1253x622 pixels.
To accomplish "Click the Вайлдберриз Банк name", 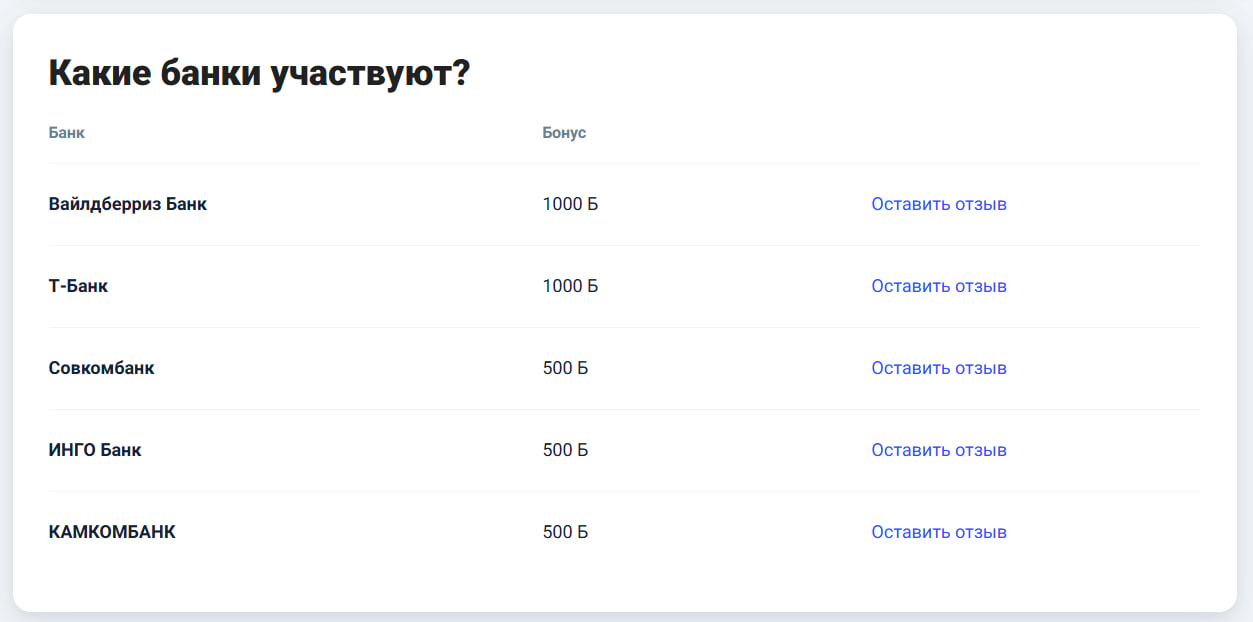I will 127,204.
